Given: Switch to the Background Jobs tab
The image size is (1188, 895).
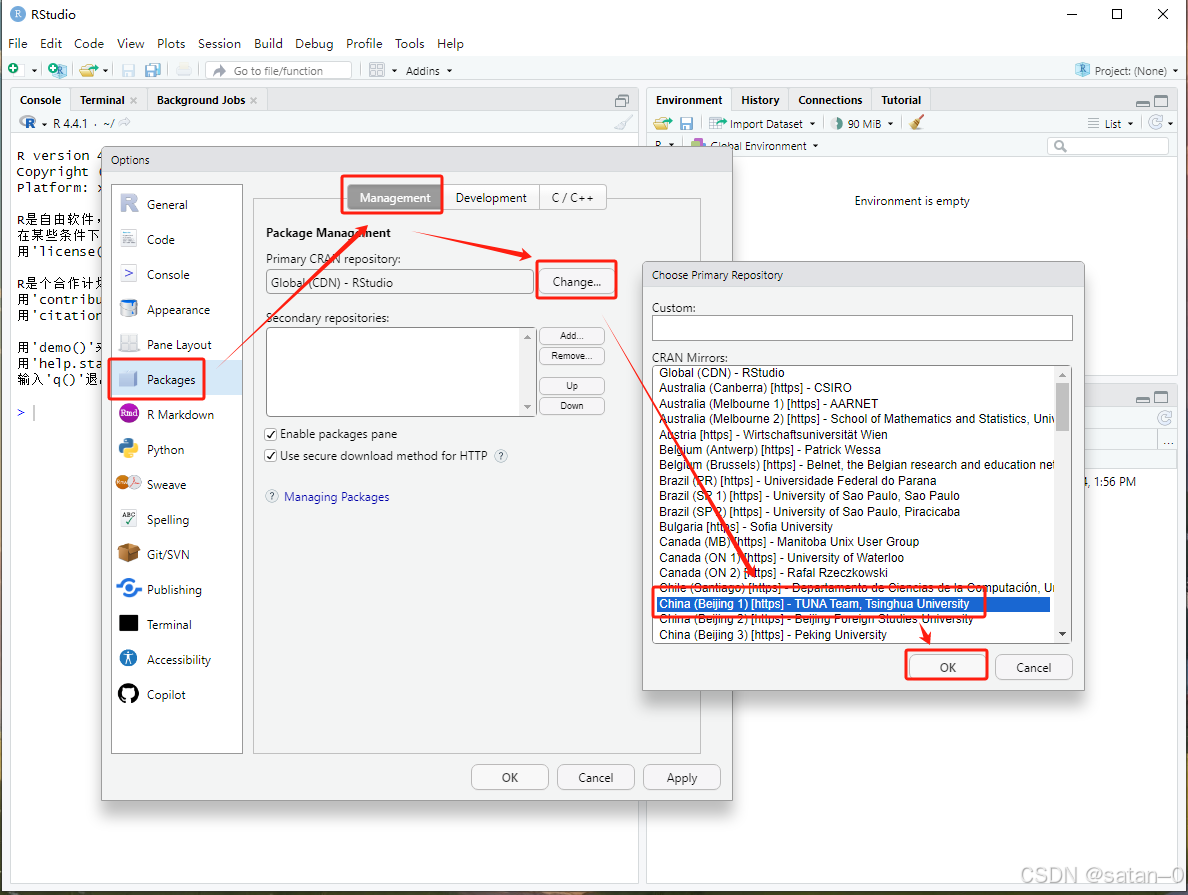Looking at the screenshot, I should [201, 100].
